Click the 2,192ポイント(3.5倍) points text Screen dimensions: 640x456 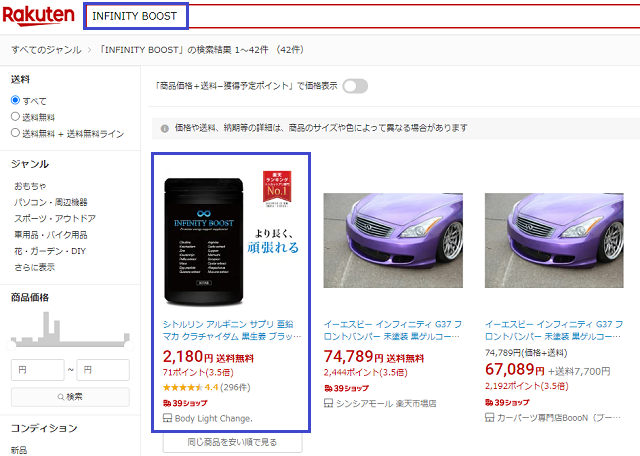pos(527,386)
